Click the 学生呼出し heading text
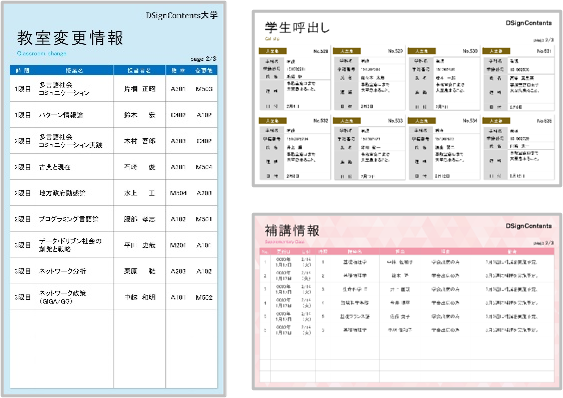The height and width of the screenshot is (398, 563). 297,28
